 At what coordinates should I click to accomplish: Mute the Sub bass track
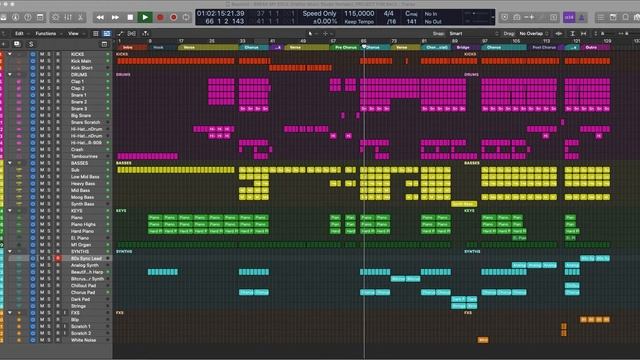pos(42,170)
